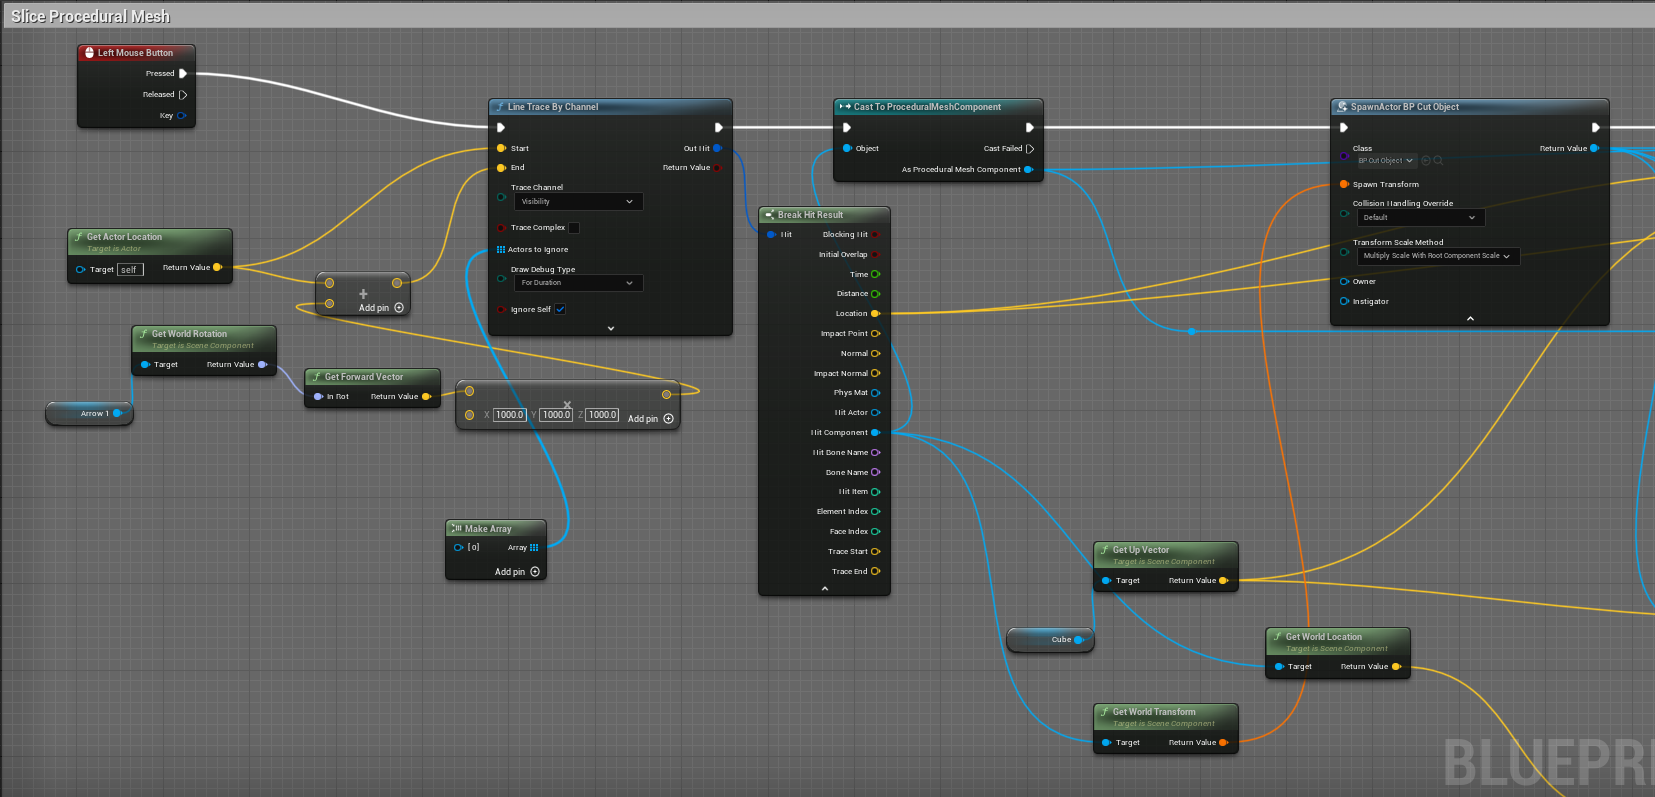Select the Get World Location node title

click(x=1323, y=637)
